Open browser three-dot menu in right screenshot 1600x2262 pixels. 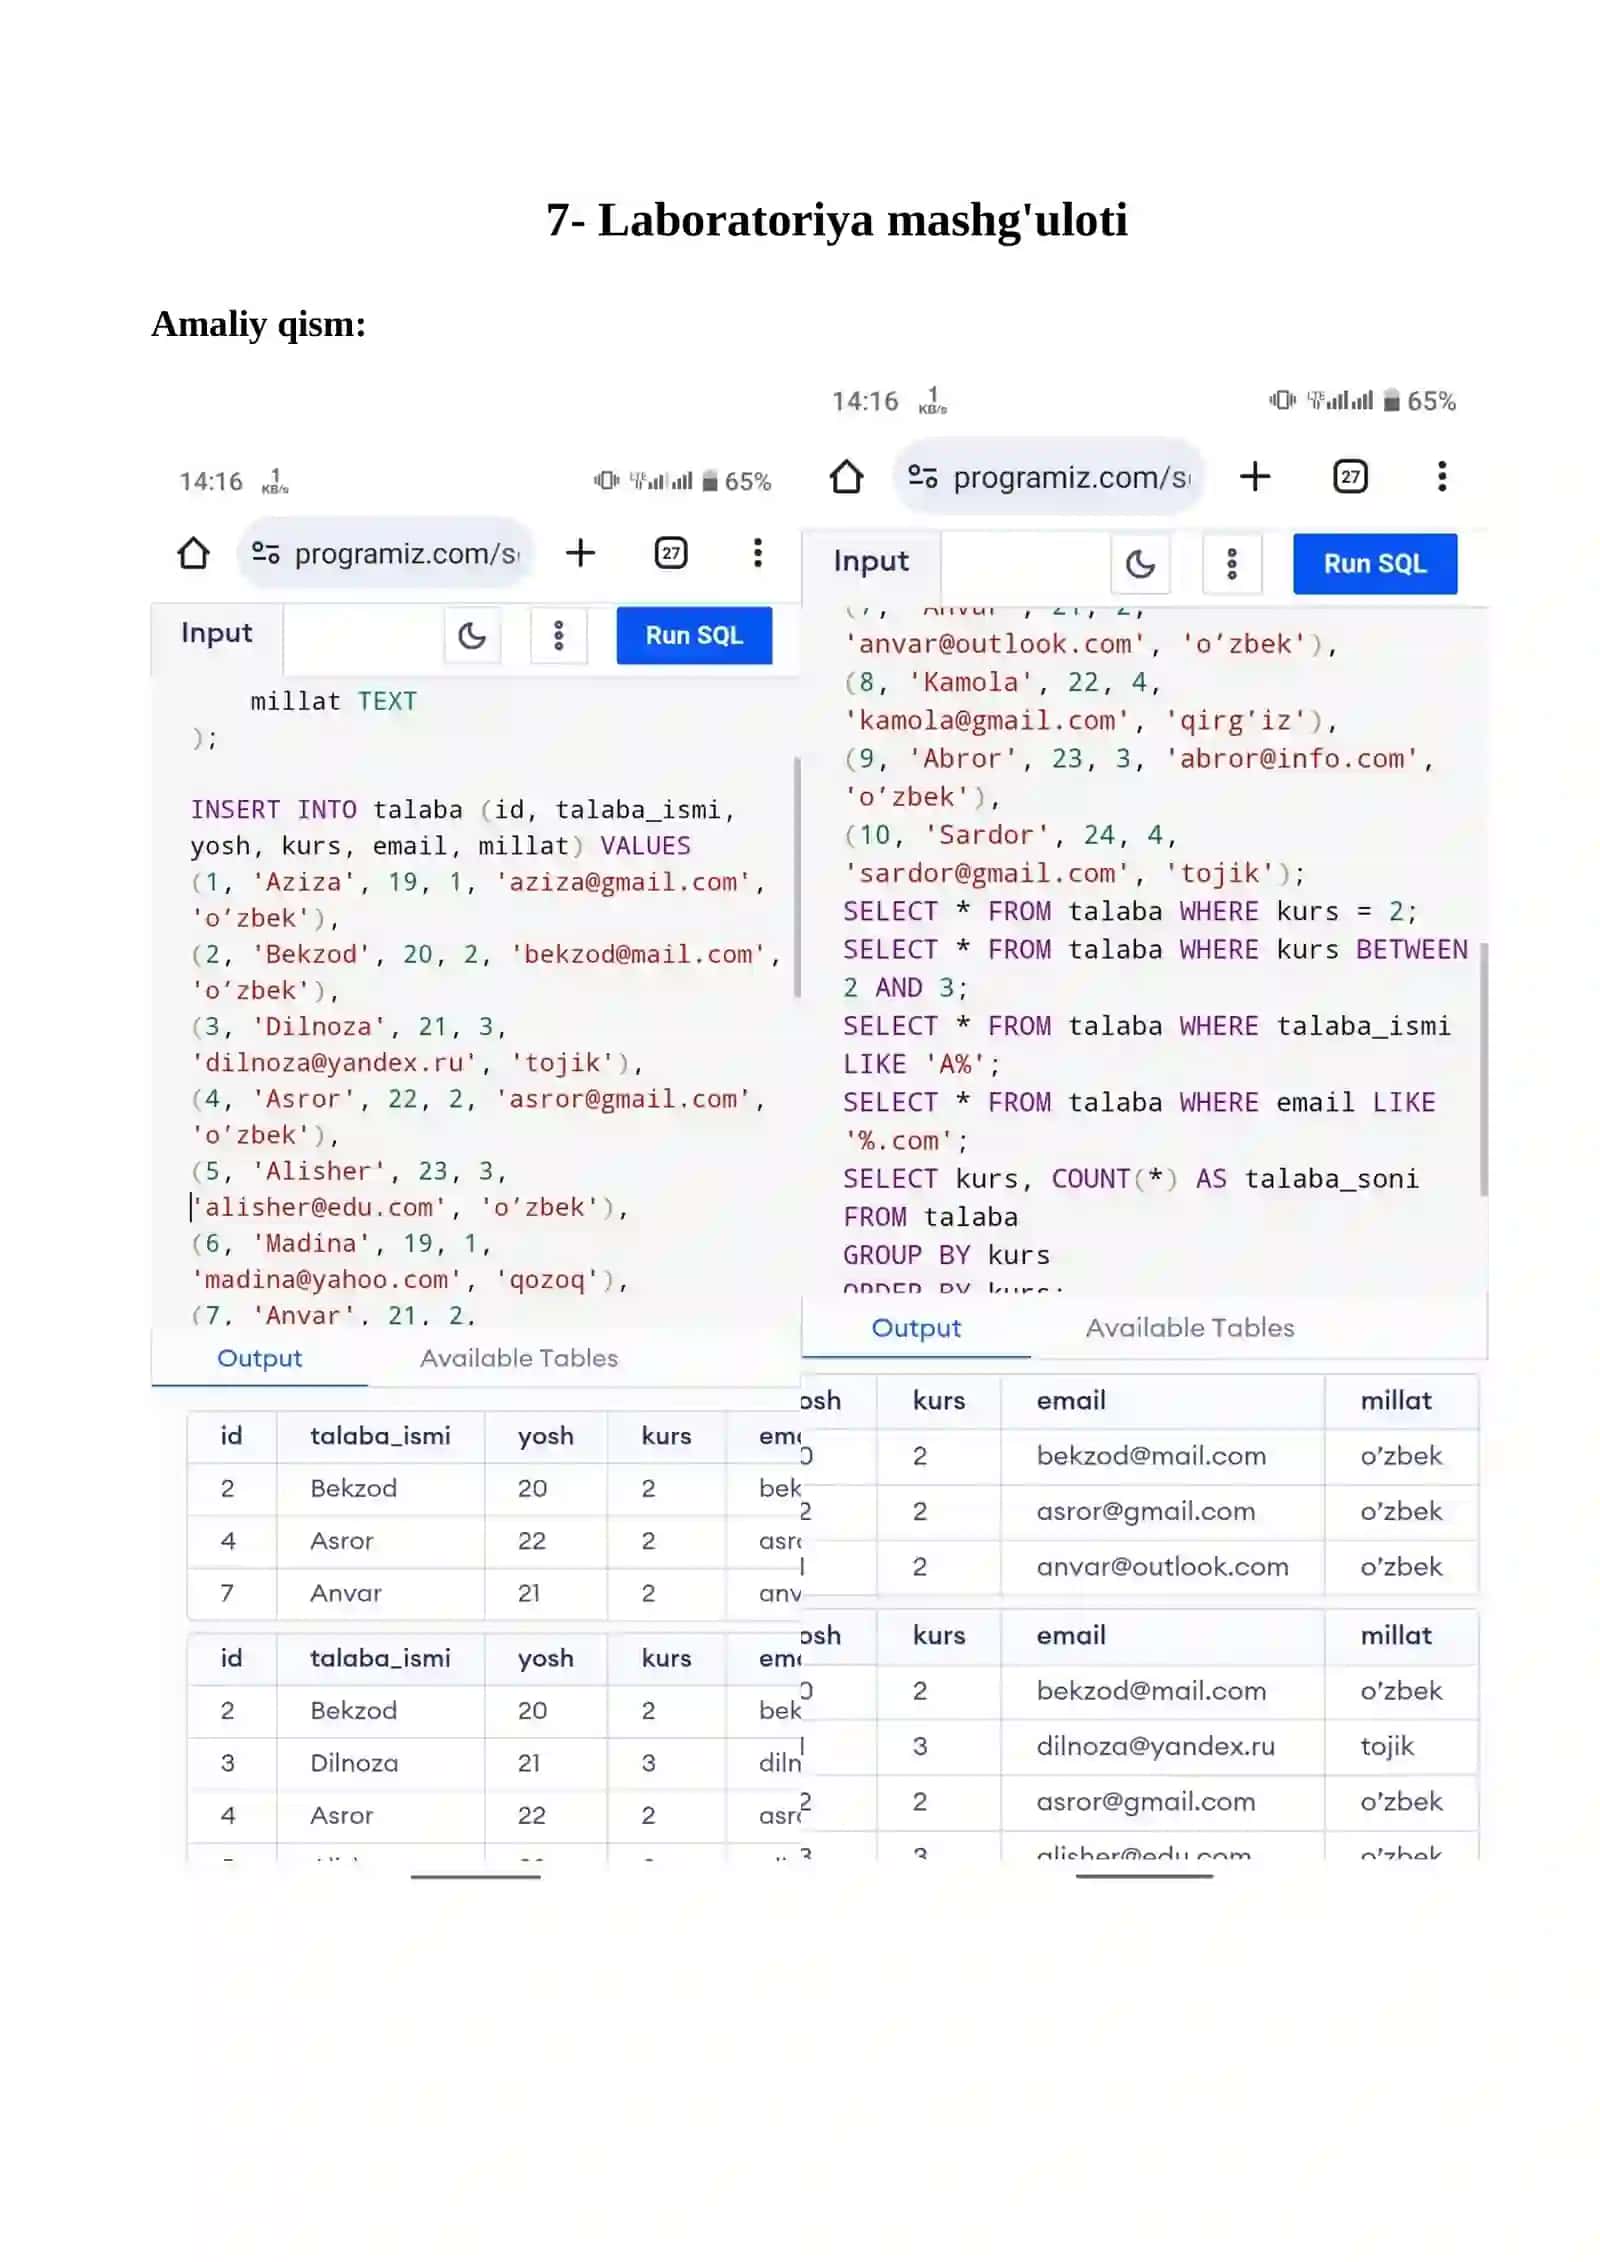tap(1441, 477)
